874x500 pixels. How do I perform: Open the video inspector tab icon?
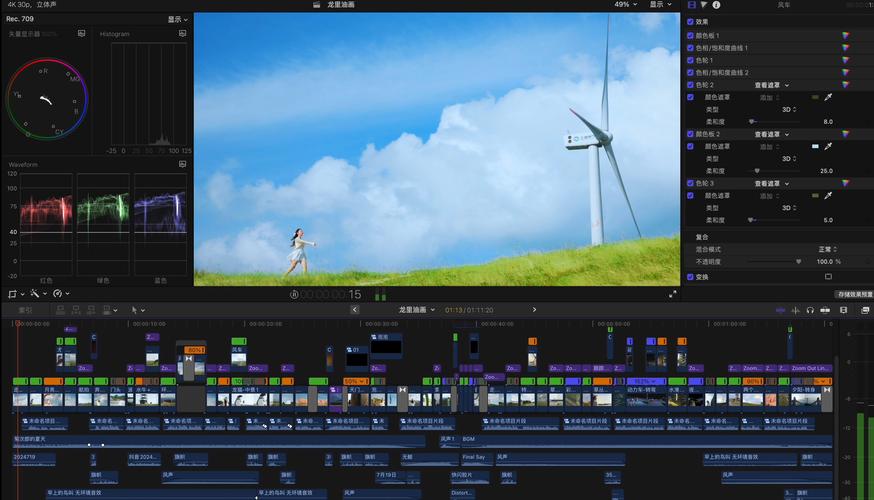pos(691,5)
